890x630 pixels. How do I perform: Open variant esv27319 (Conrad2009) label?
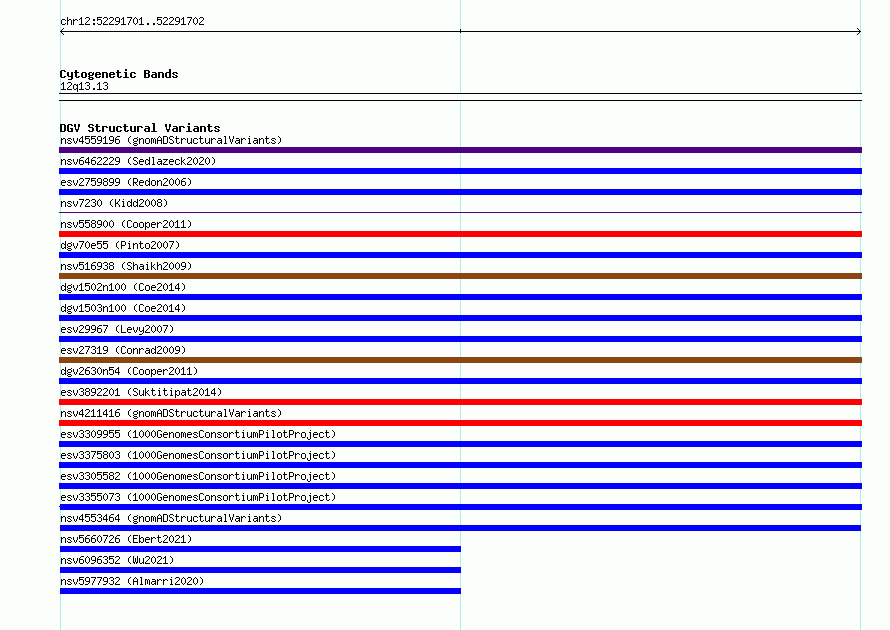point(123,350)
